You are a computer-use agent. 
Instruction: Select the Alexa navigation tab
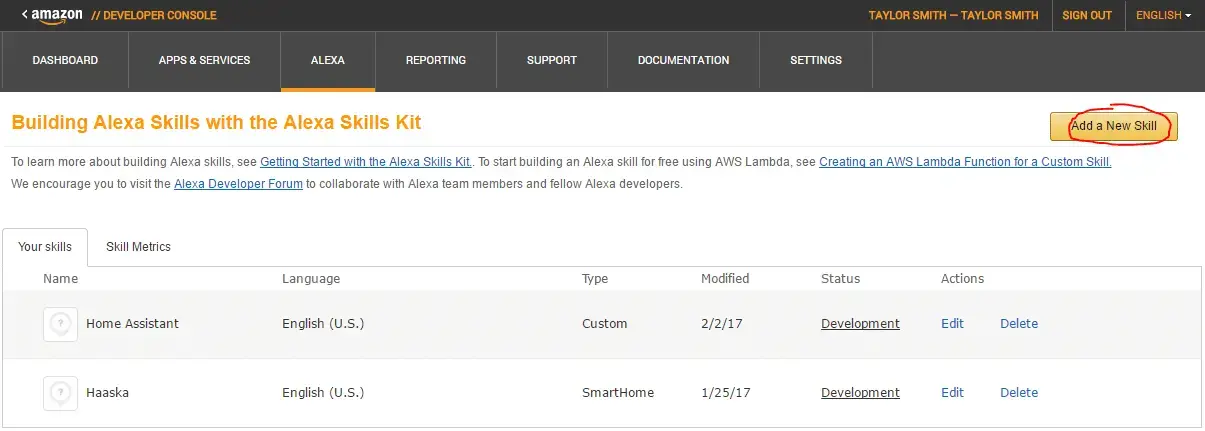[328, 60]
